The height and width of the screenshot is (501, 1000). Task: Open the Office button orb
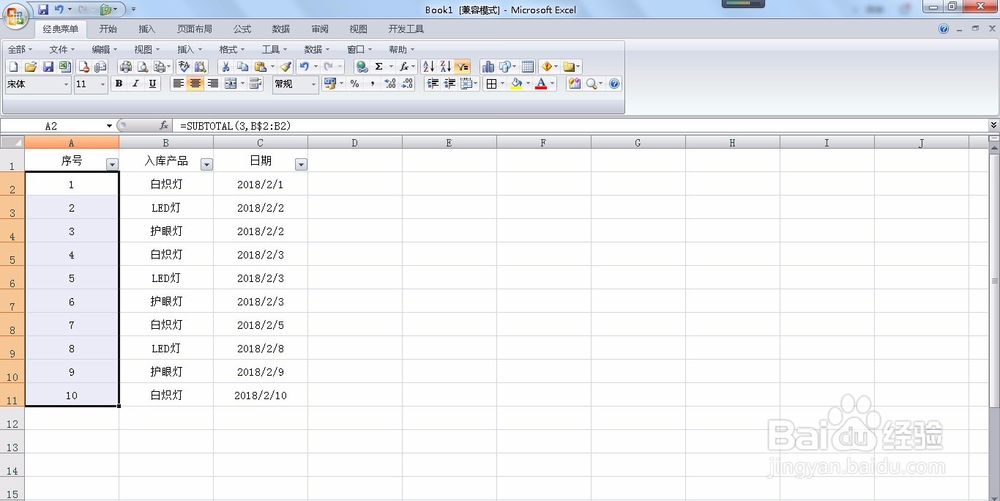(x=15, y=15)
